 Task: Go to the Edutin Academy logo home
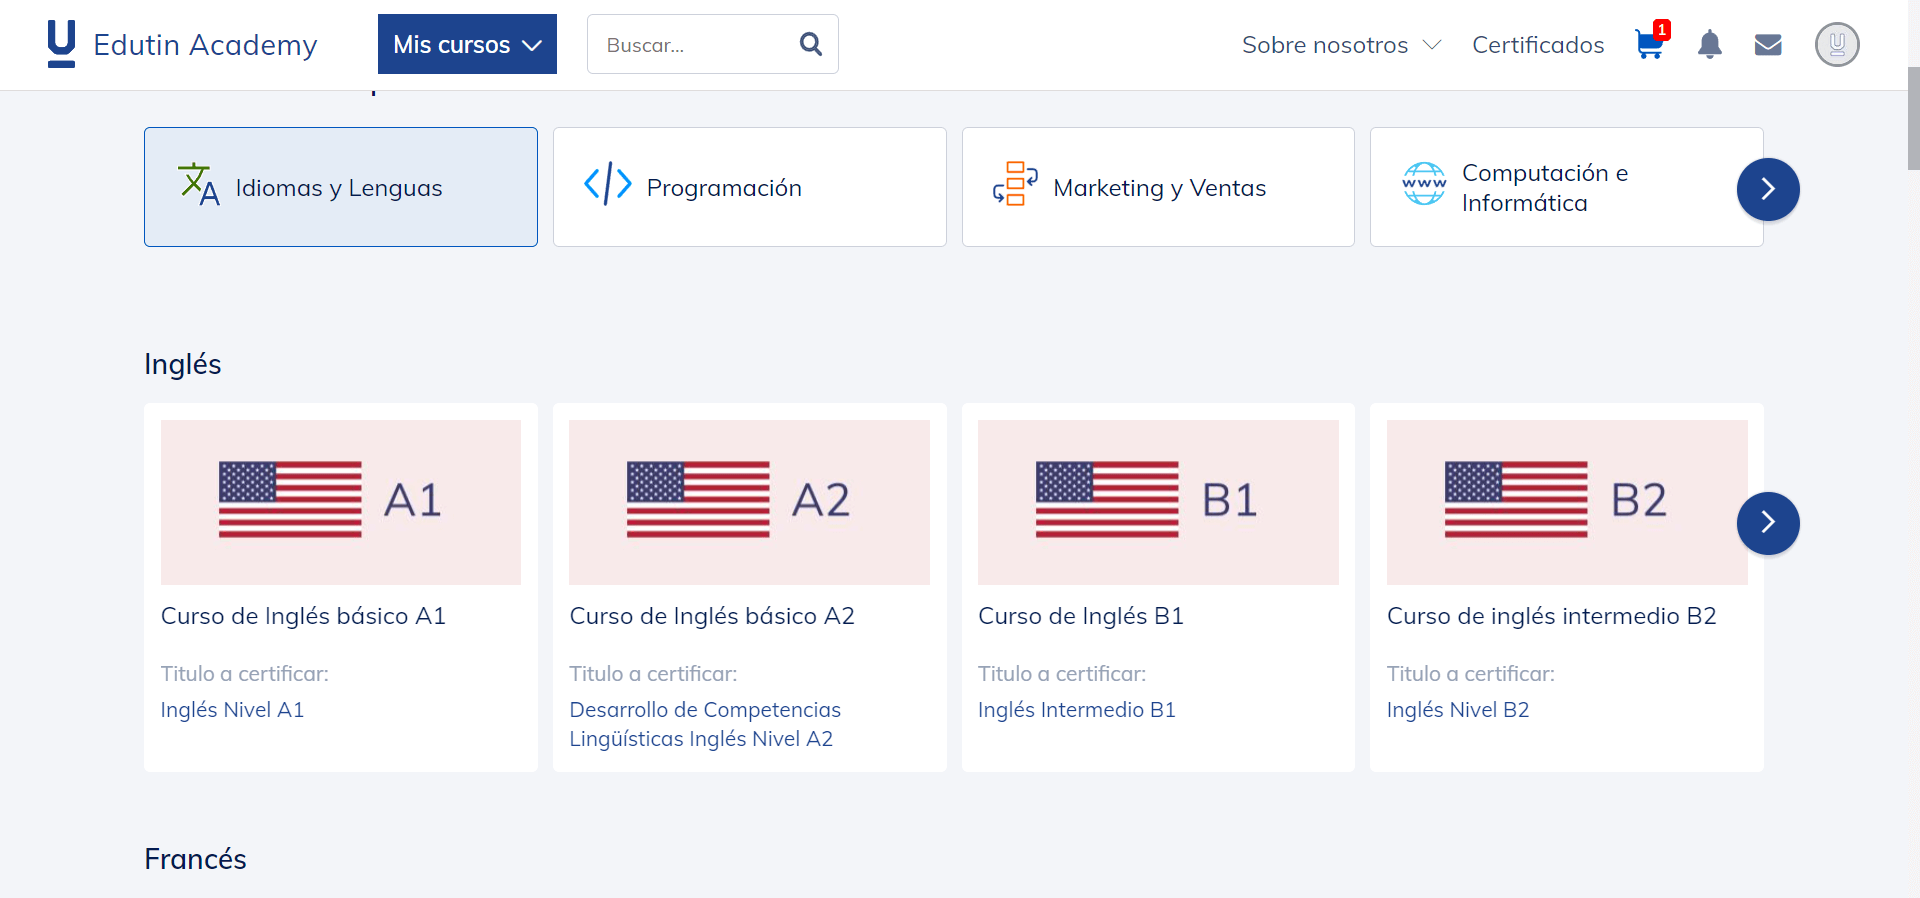pos(182,44)
